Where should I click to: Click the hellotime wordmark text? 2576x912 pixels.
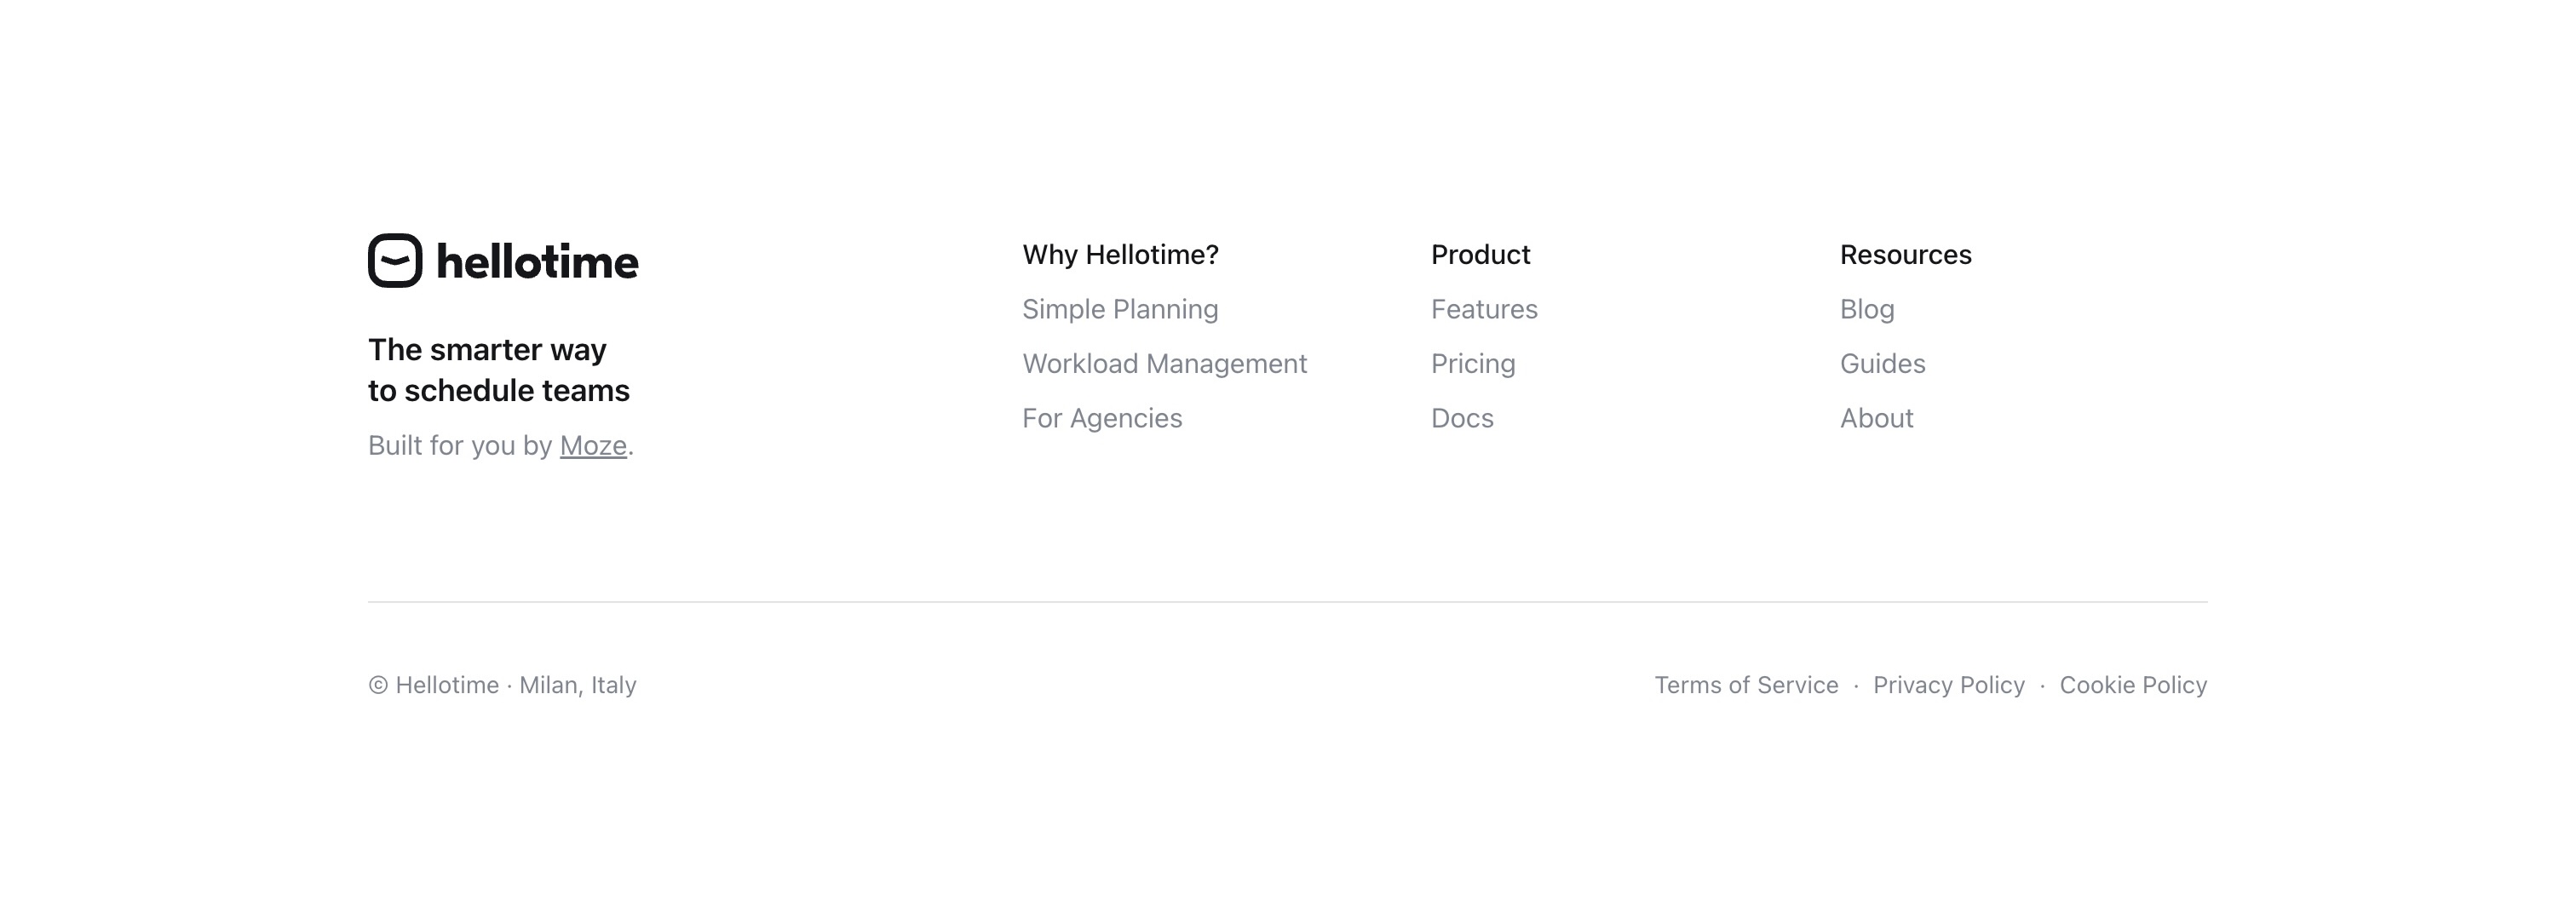pos(537,262)
